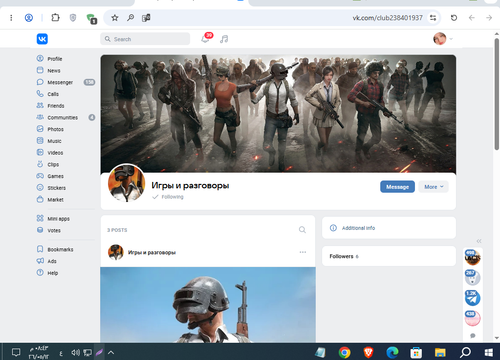This screenshot has height=360, width=500.
Task: Click the Ads megaphone icon
Action: click(x=40, y=261)
